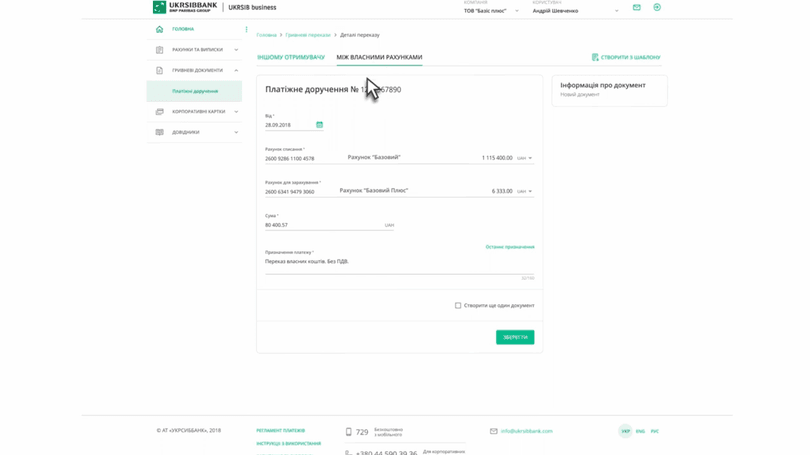
Task: Select Платіжні доручення in the sidebar
Action: click(x=195, y=91)
